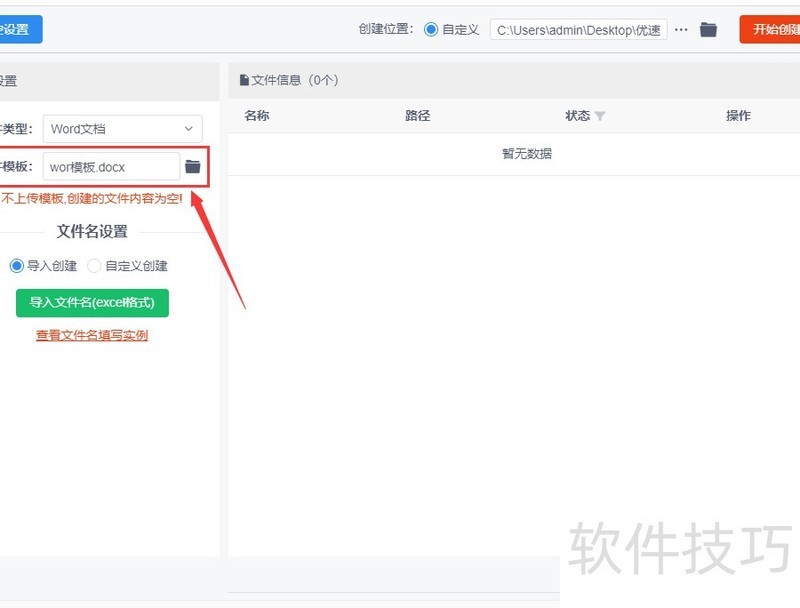Open the folder browser beside the template input
Screen dimensions: 800x608
click(193, 166)
